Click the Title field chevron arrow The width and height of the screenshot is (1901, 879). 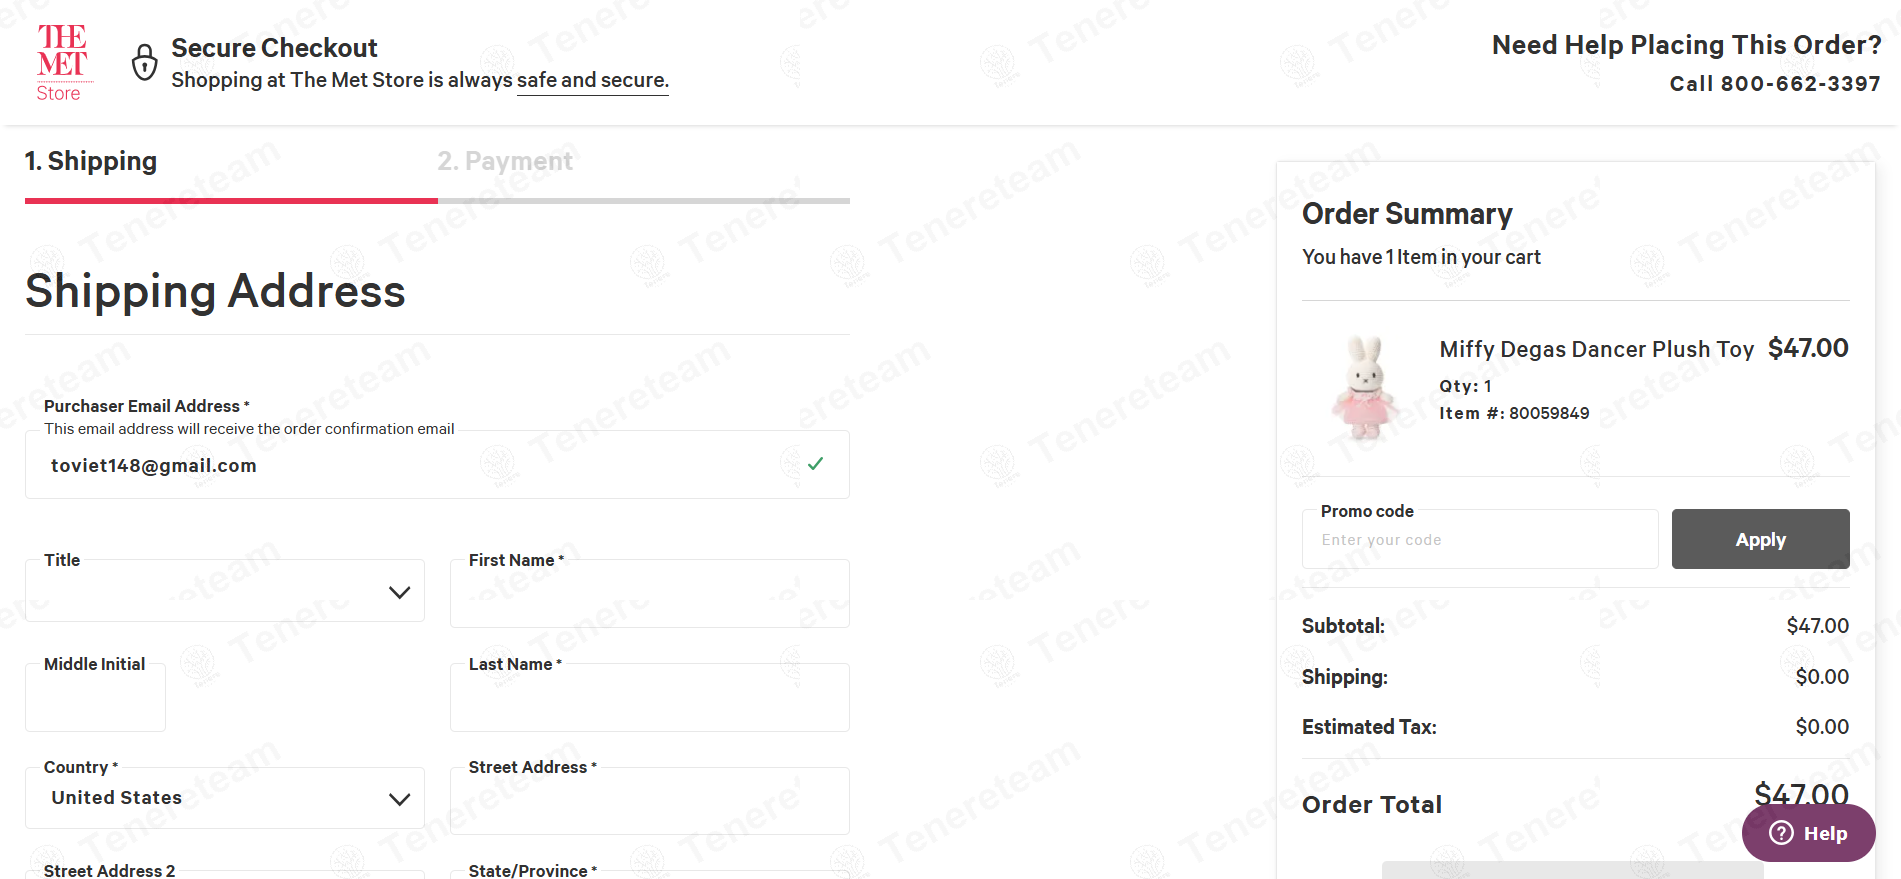tap(399, 593)
